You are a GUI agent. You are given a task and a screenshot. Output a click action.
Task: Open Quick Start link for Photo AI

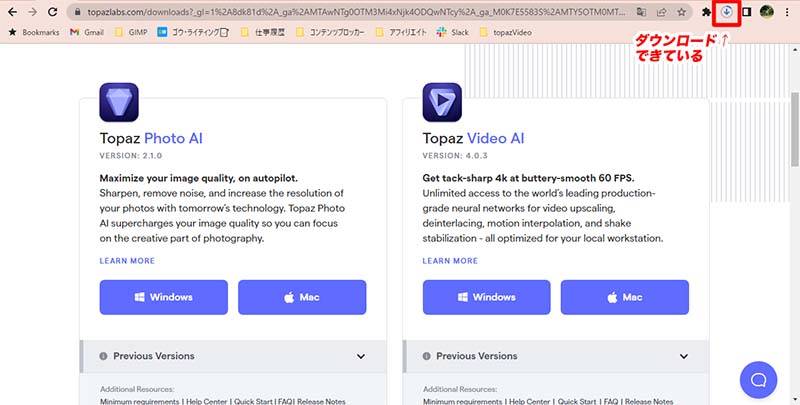[253, 401]
